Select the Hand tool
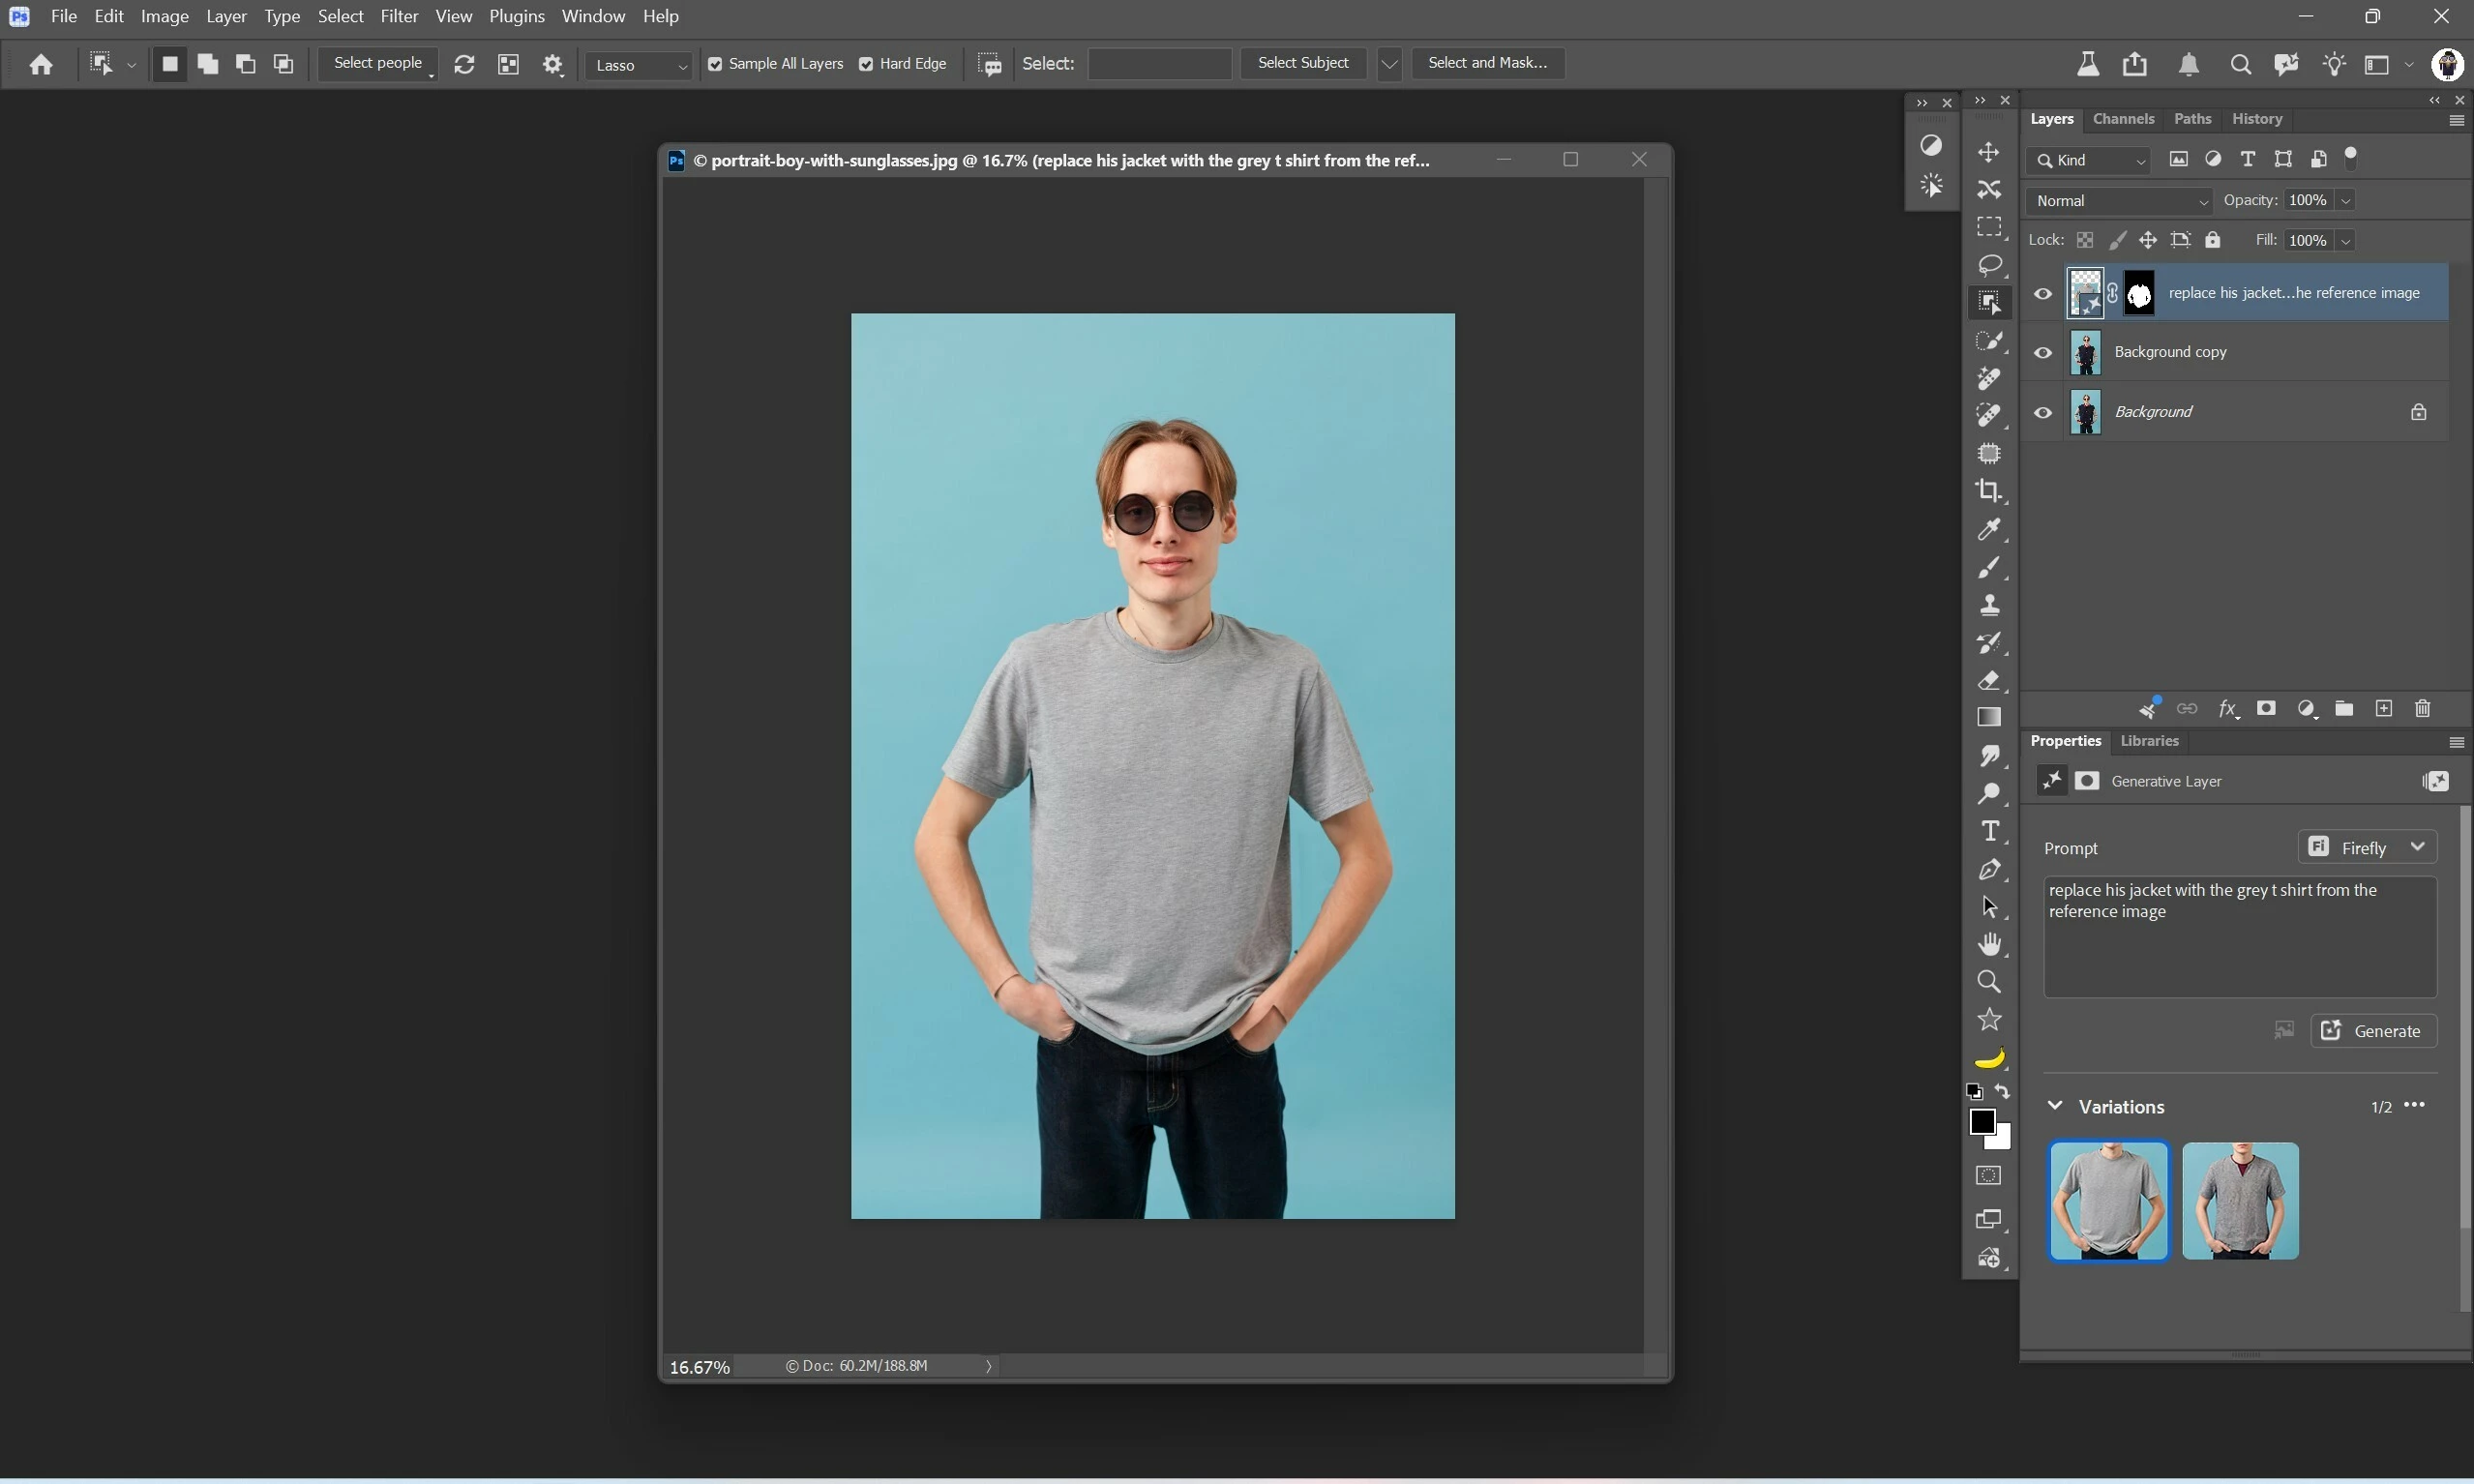The width and height of the screenshot is (2474, 1484). tap(1989, 944)
